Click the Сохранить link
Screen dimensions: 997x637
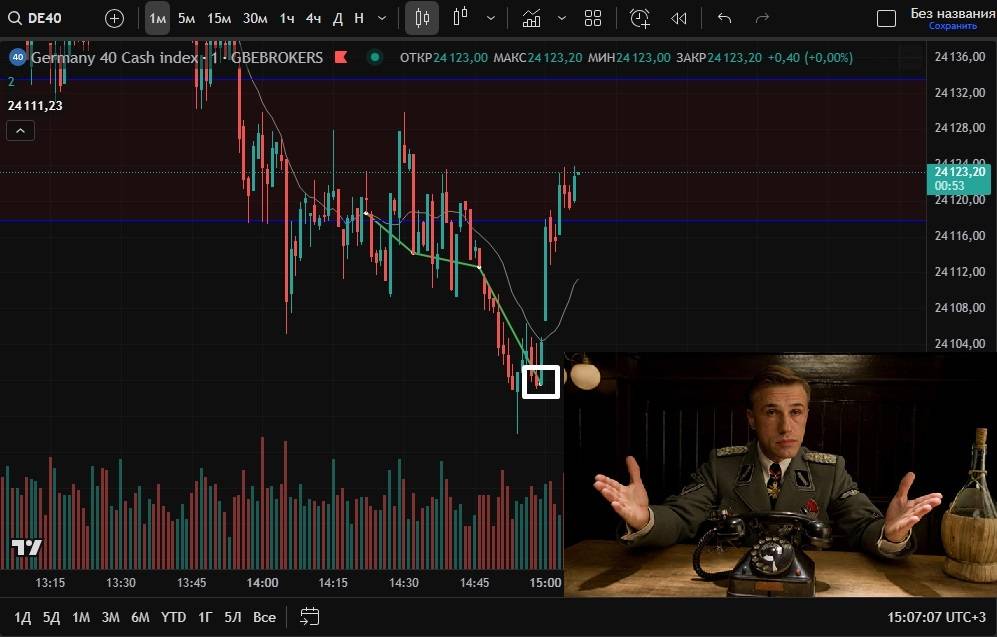point(952,26)
